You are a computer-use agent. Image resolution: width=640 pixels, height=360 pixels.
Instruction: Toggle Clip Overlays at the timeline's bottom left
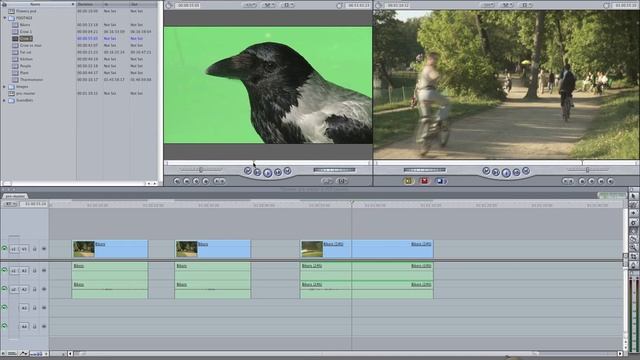click(24, 353)
